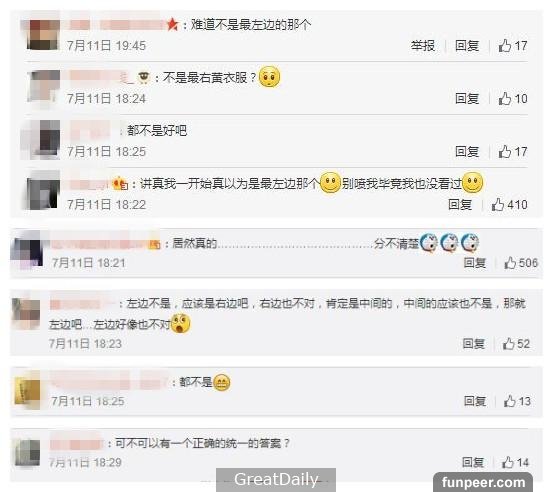Screen dimensions: 553x492
Task: Reply to the 18:24 yellow-clothes comment
Action: coord(467,98)
